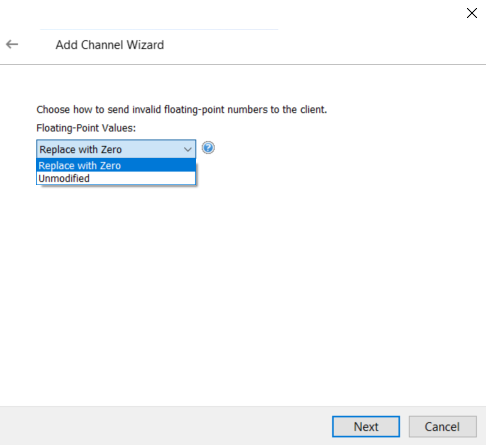Select the left-pointing arrow beside the wizard title
This screenshot has height=445, width=486.
coord(12,44)
